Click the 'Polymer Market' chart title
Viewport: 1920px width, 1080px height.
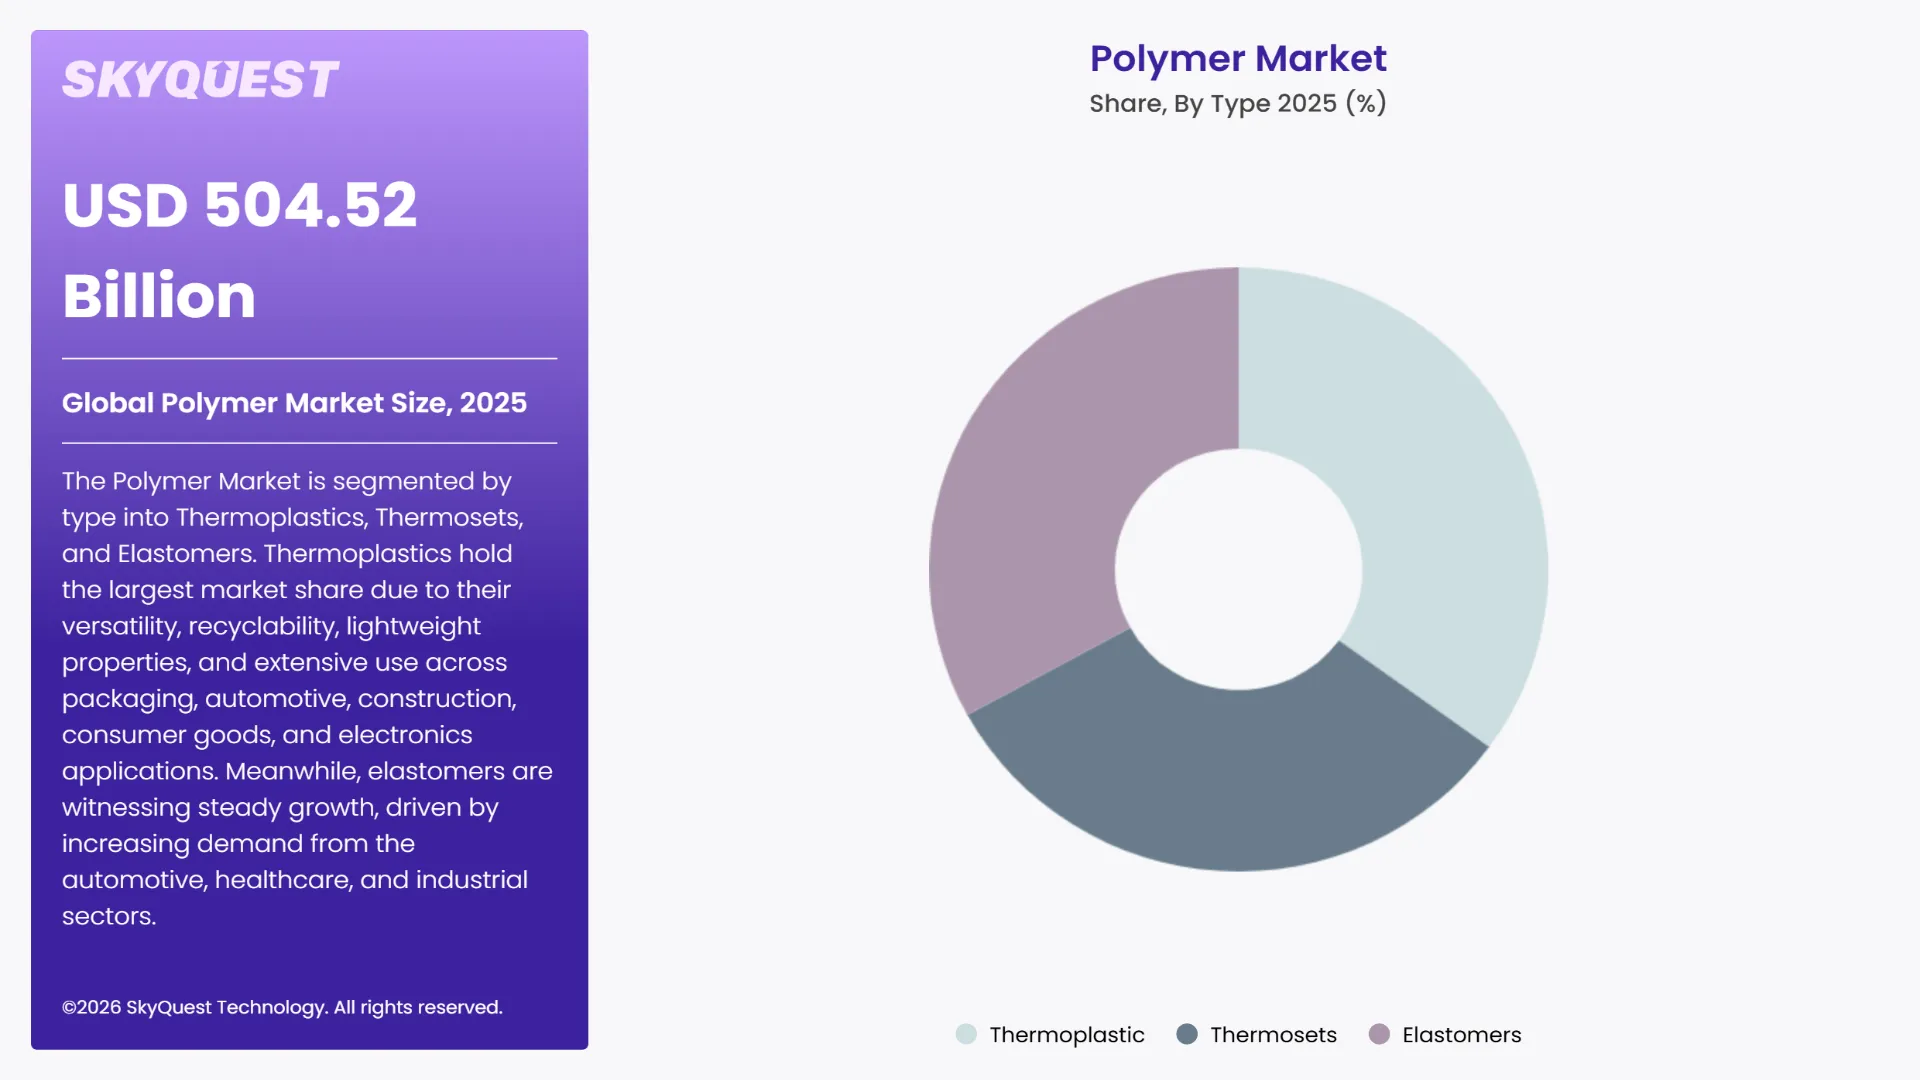click(x=1238, y=58)
